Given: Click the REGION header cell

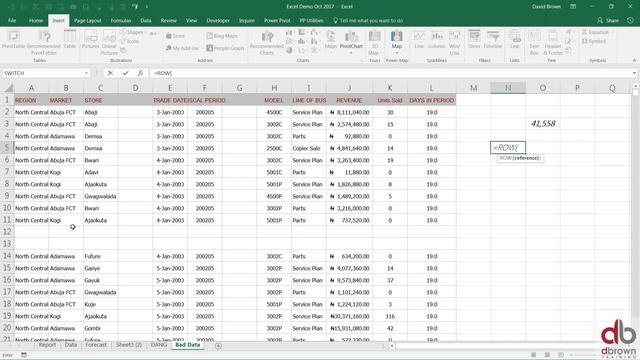Looking at the screenshot, I should [x=31, y=100].
